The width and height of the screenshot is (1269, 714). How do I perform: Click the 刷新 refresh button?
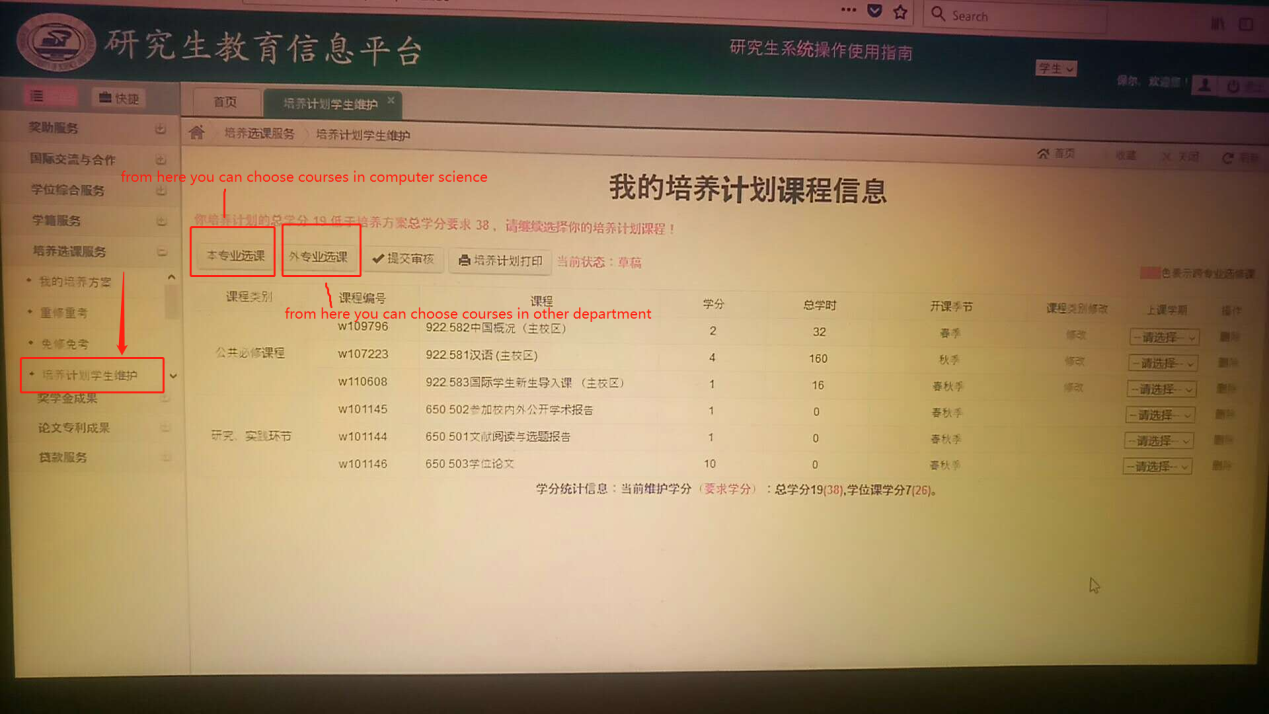click(x=1241, y=158)
